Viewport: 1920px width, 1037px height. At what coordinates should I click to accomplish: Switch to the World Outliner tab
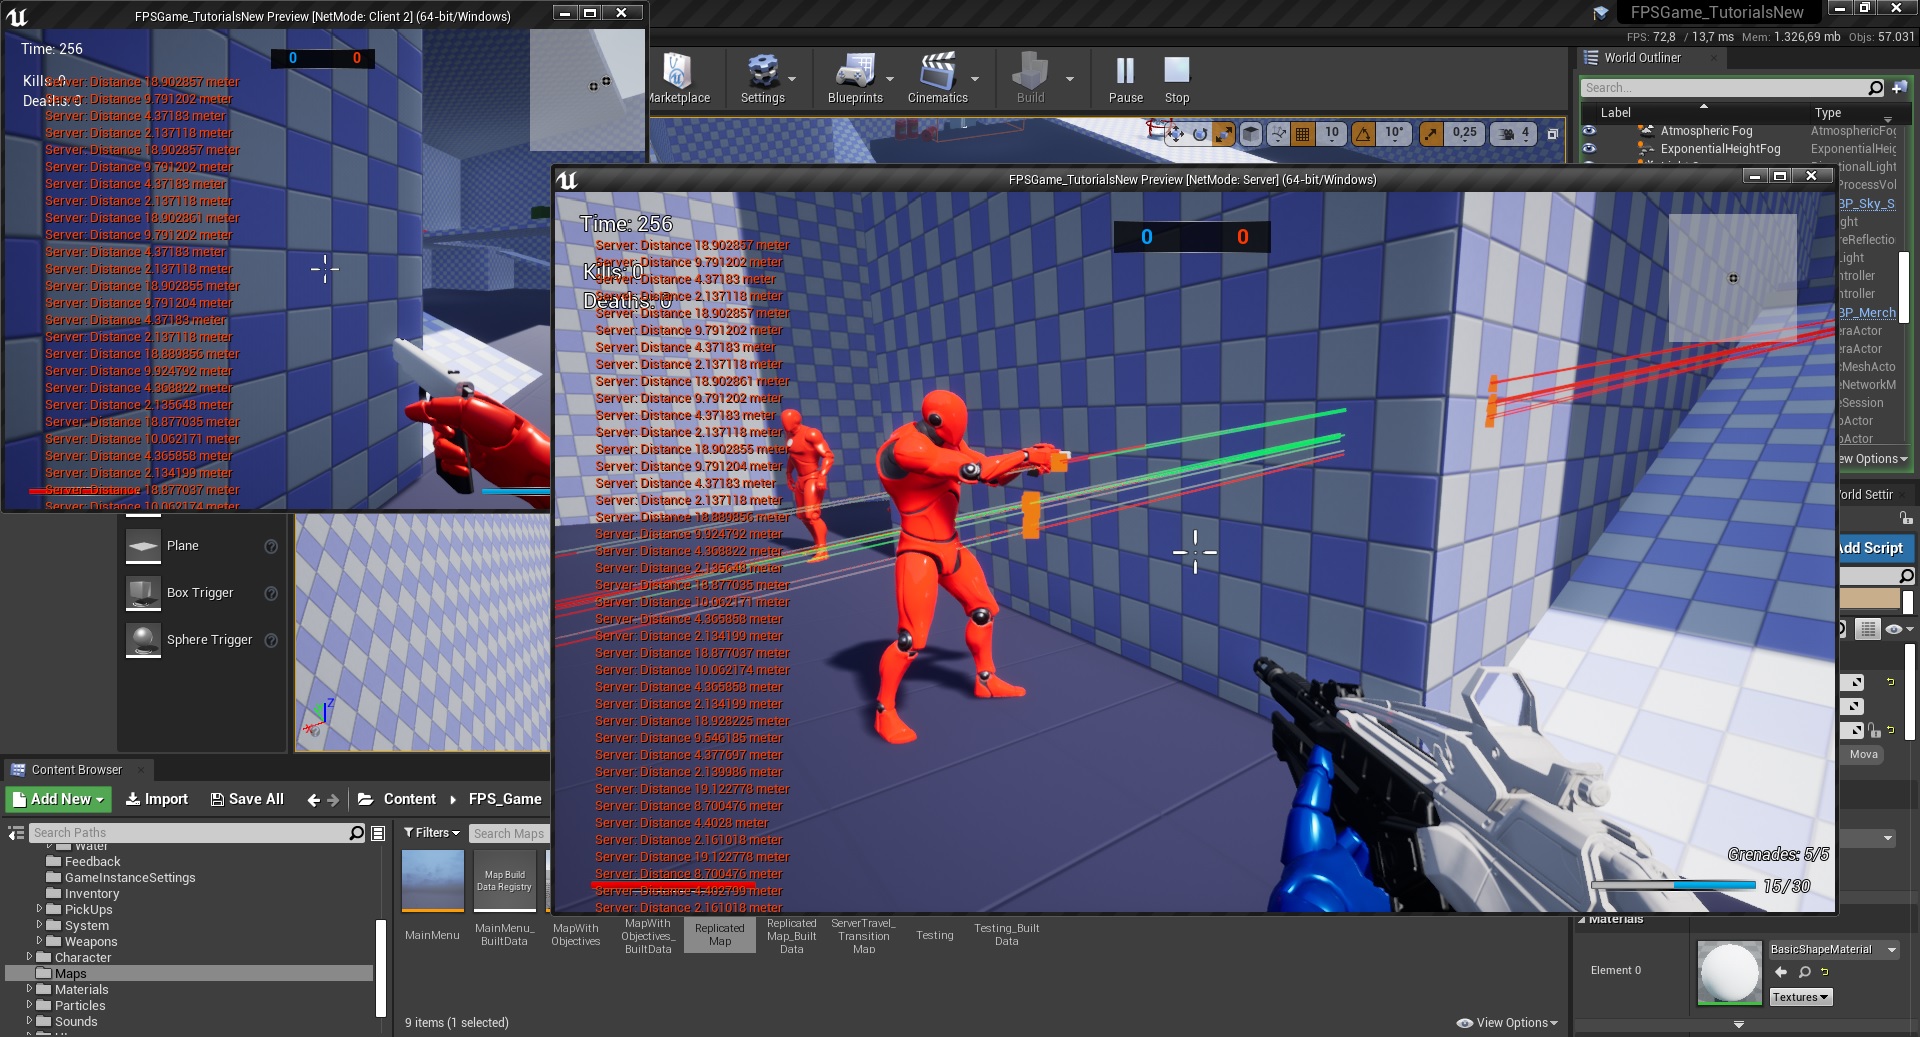tap(1641, 58)
